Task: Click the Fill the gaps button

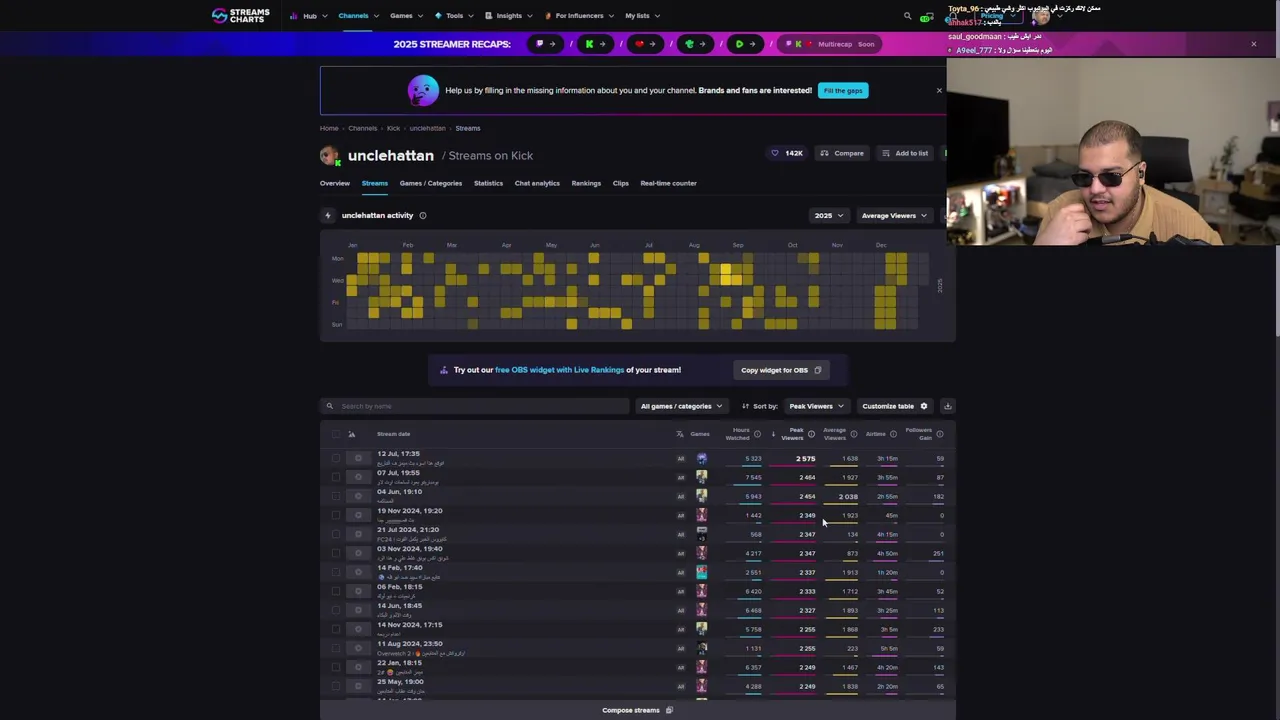Action: click(843, 91)
